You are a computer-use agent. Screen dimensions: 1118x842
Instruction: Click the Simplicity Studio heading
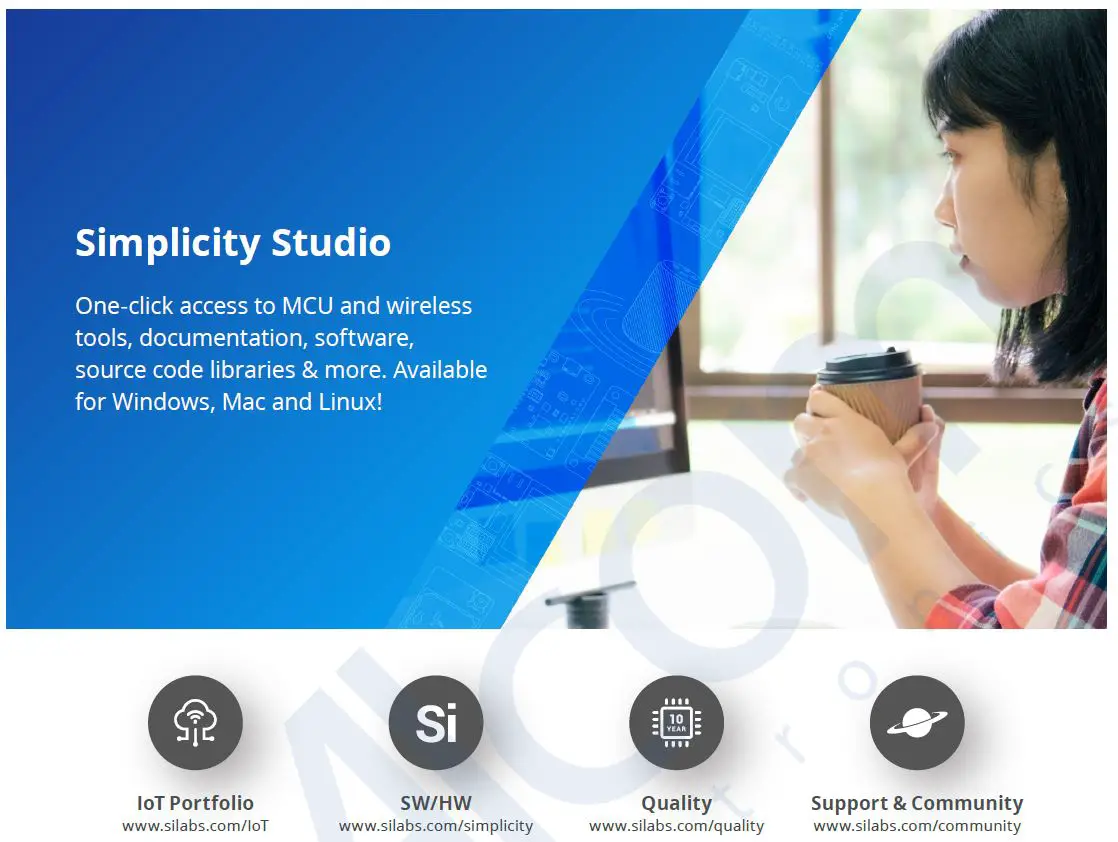[x=233, y=242]
